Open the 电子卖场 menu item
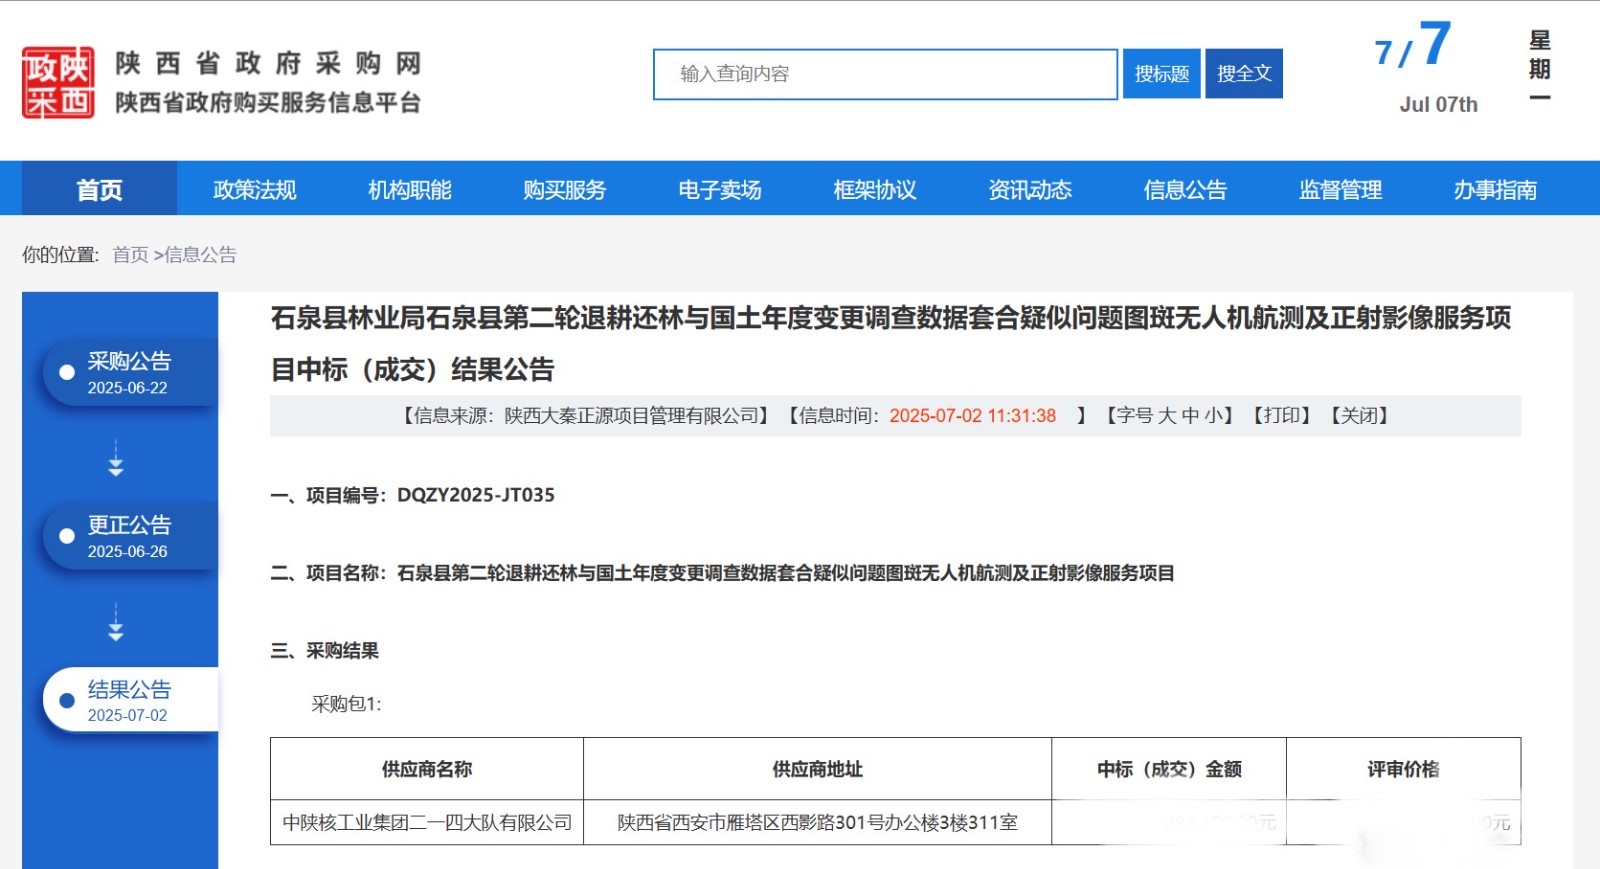The height and width of the screenshot is (869, 1600). 719,189
